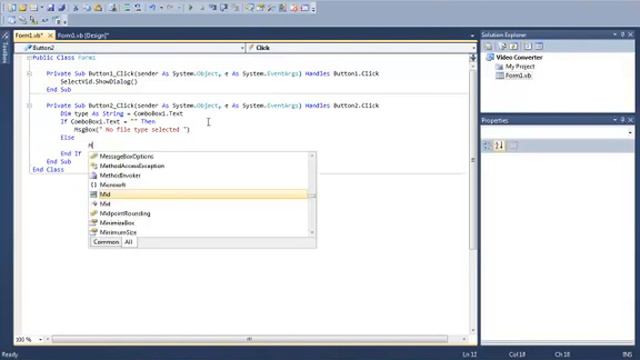The width and height of the screenshot is (640, 360).
Task: Toggle Alphabetical sort in Properties panel
Action: [x=499, y=145]
